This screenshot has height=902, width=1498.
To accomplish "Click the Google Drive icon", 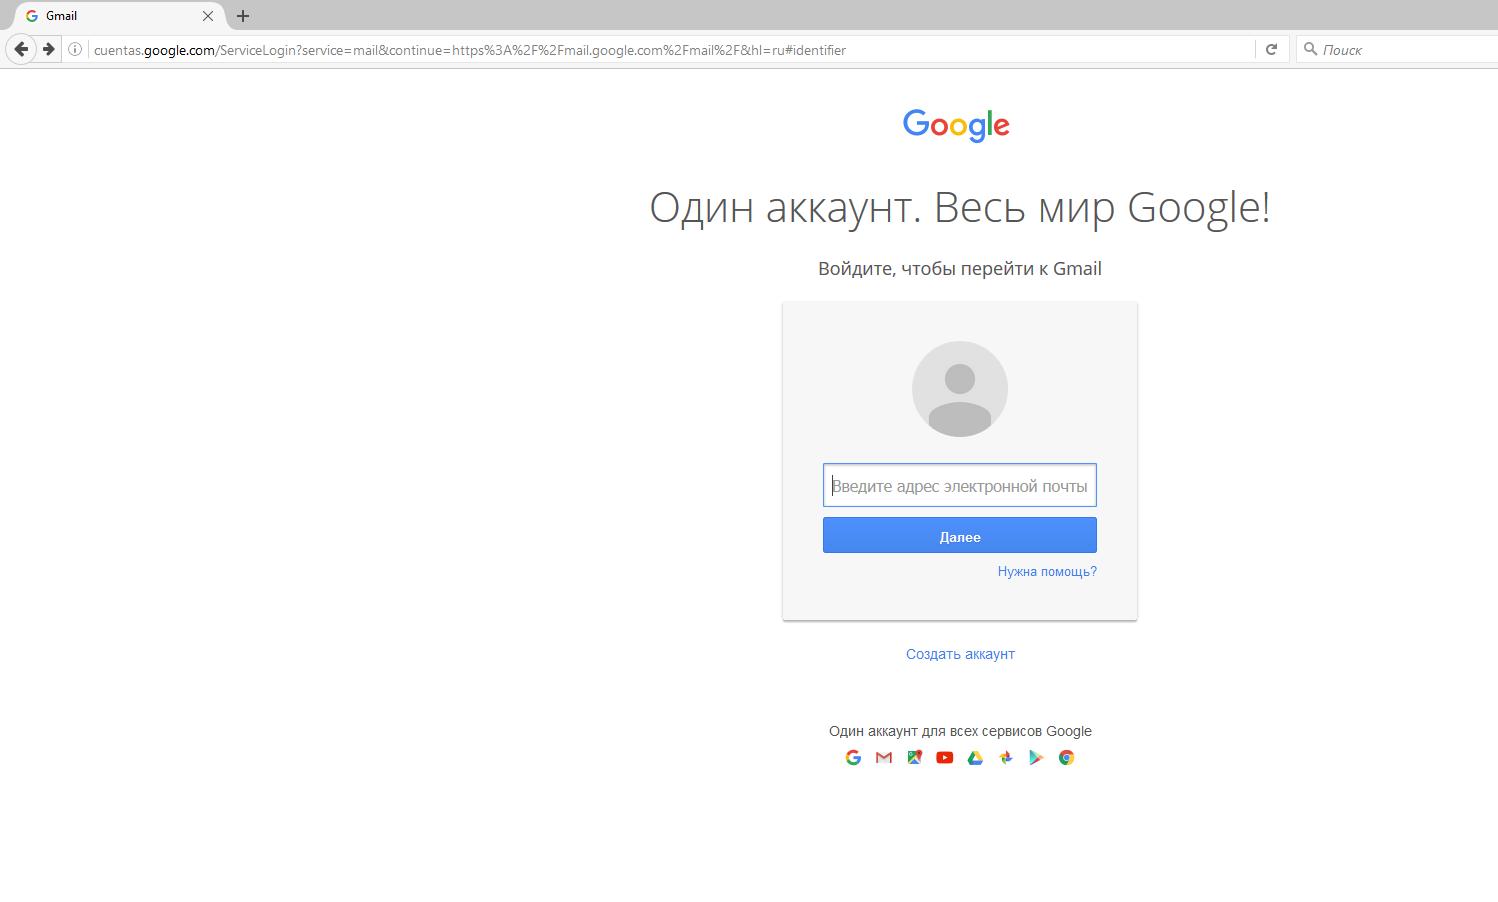I will coord(975,758).
